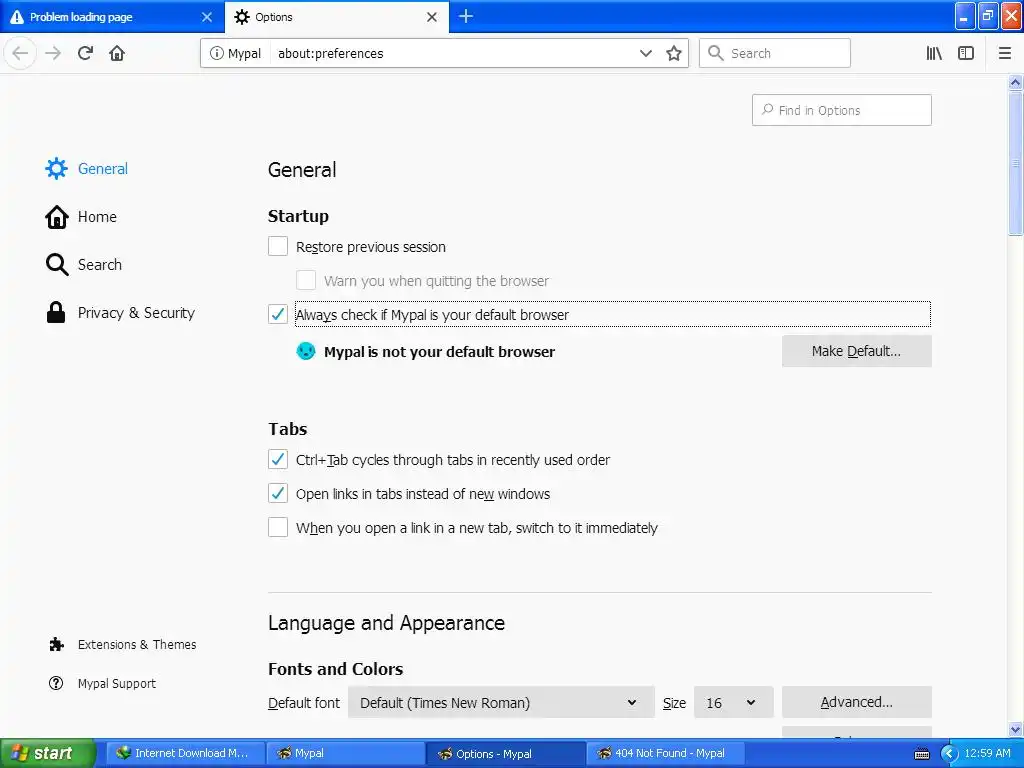Click system tray keyboard icon

pyautogui.click(x=921, y=754)
